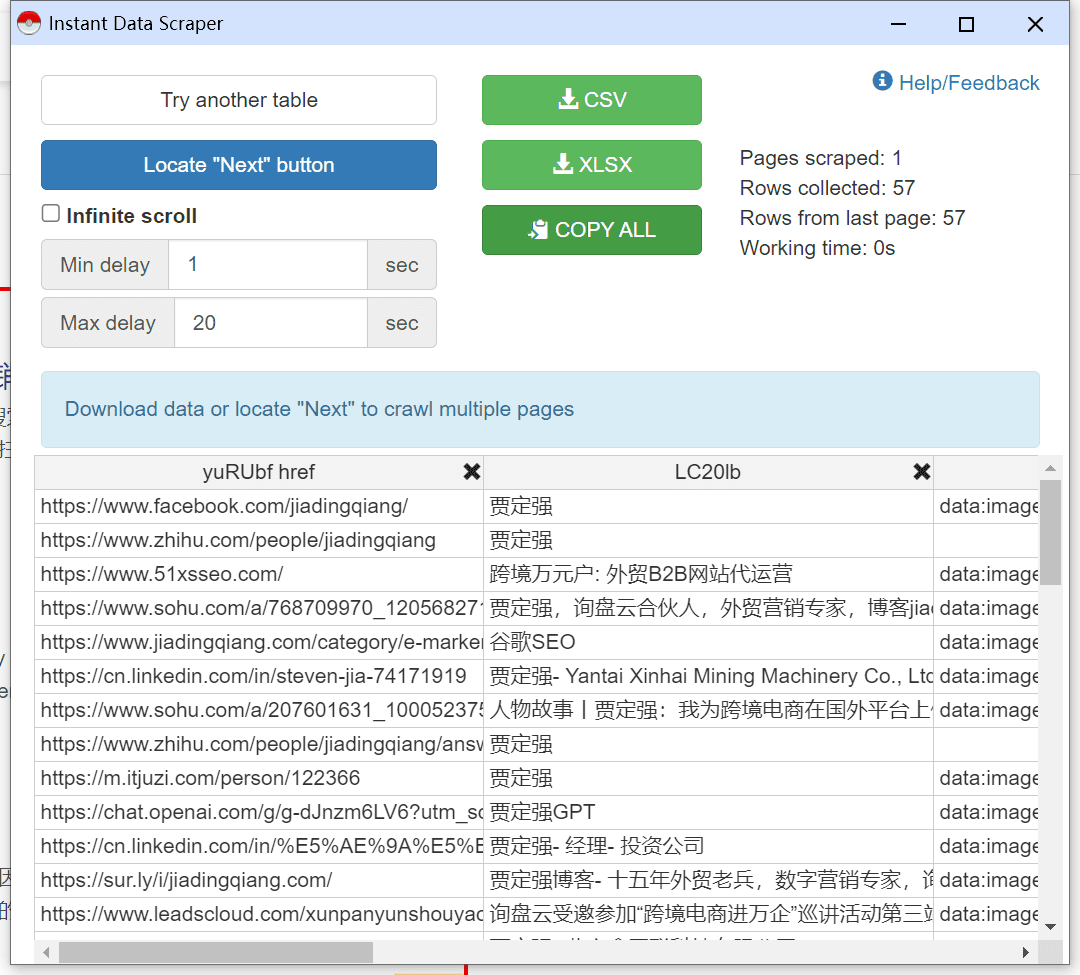Image resolution: width=1080 pixels, height=975 pixels.
Task: Focus the Max delay input field
Action: 270,323
